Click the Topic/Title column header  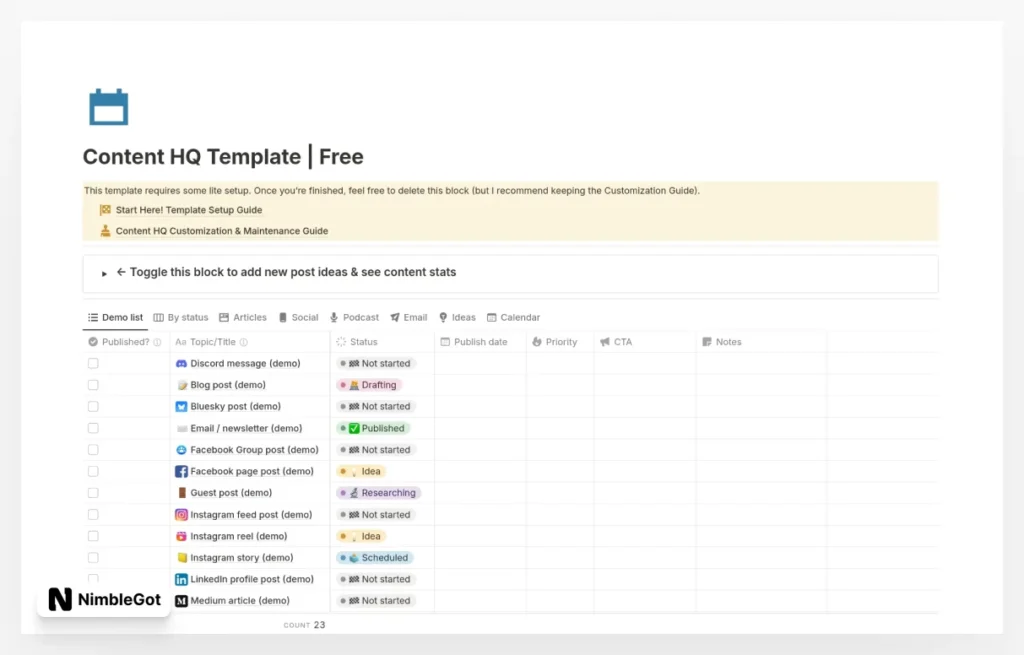(250, 342)
